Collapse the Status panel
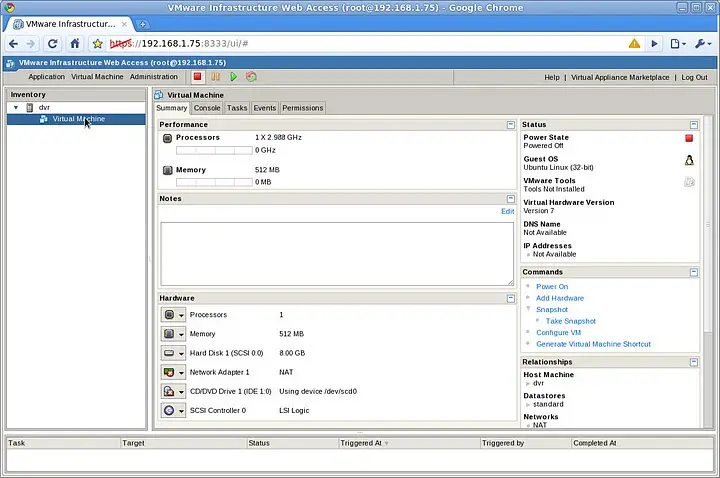Screen dimensions: 720x478 pos(694,125)
